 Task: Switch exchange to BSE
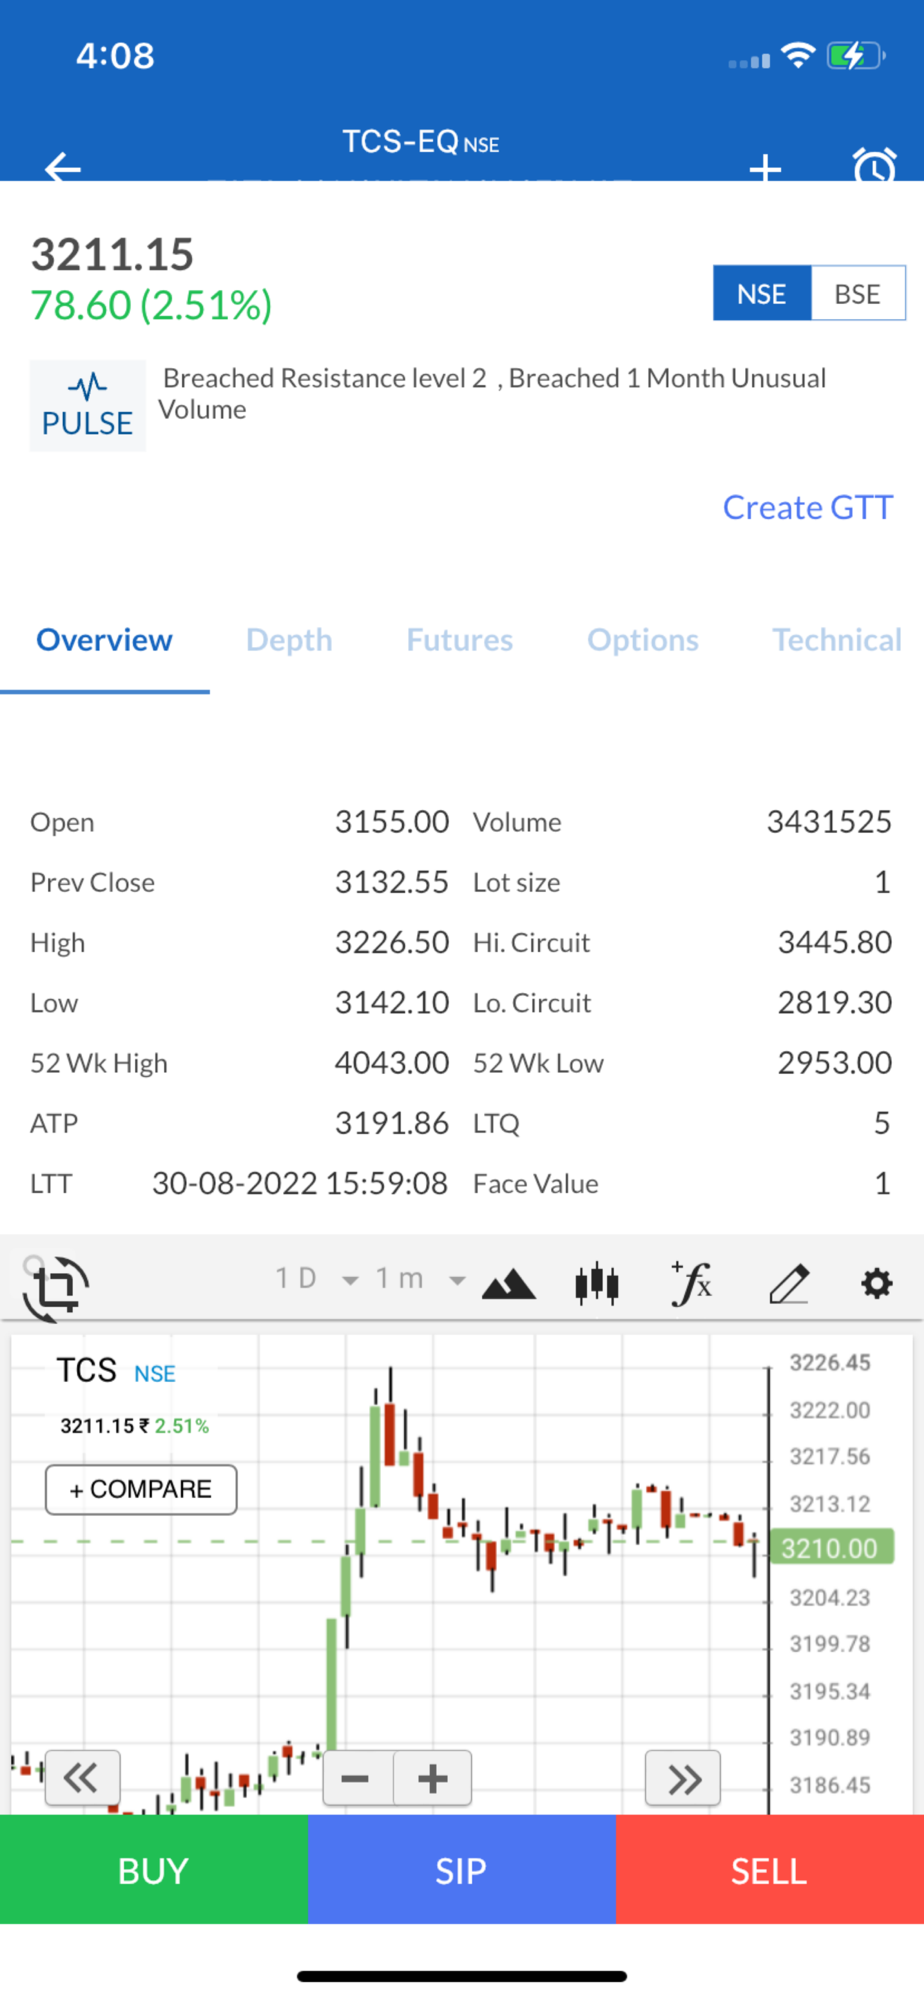point(858,294)
